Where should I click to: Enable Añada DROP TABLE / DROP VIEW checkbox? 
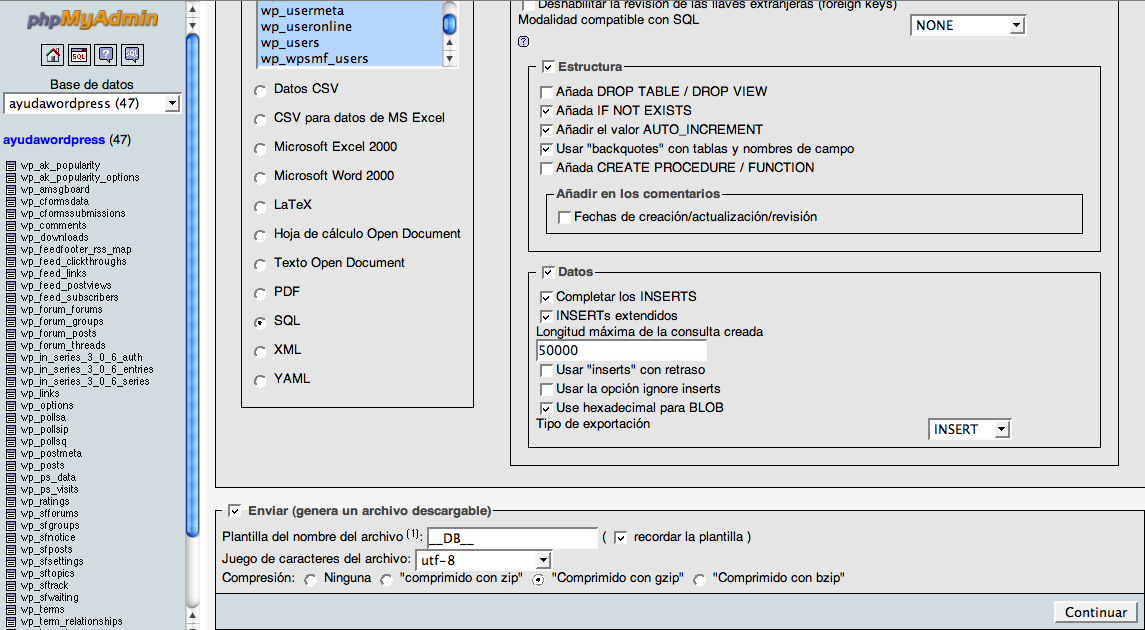[x=546, y=92]
